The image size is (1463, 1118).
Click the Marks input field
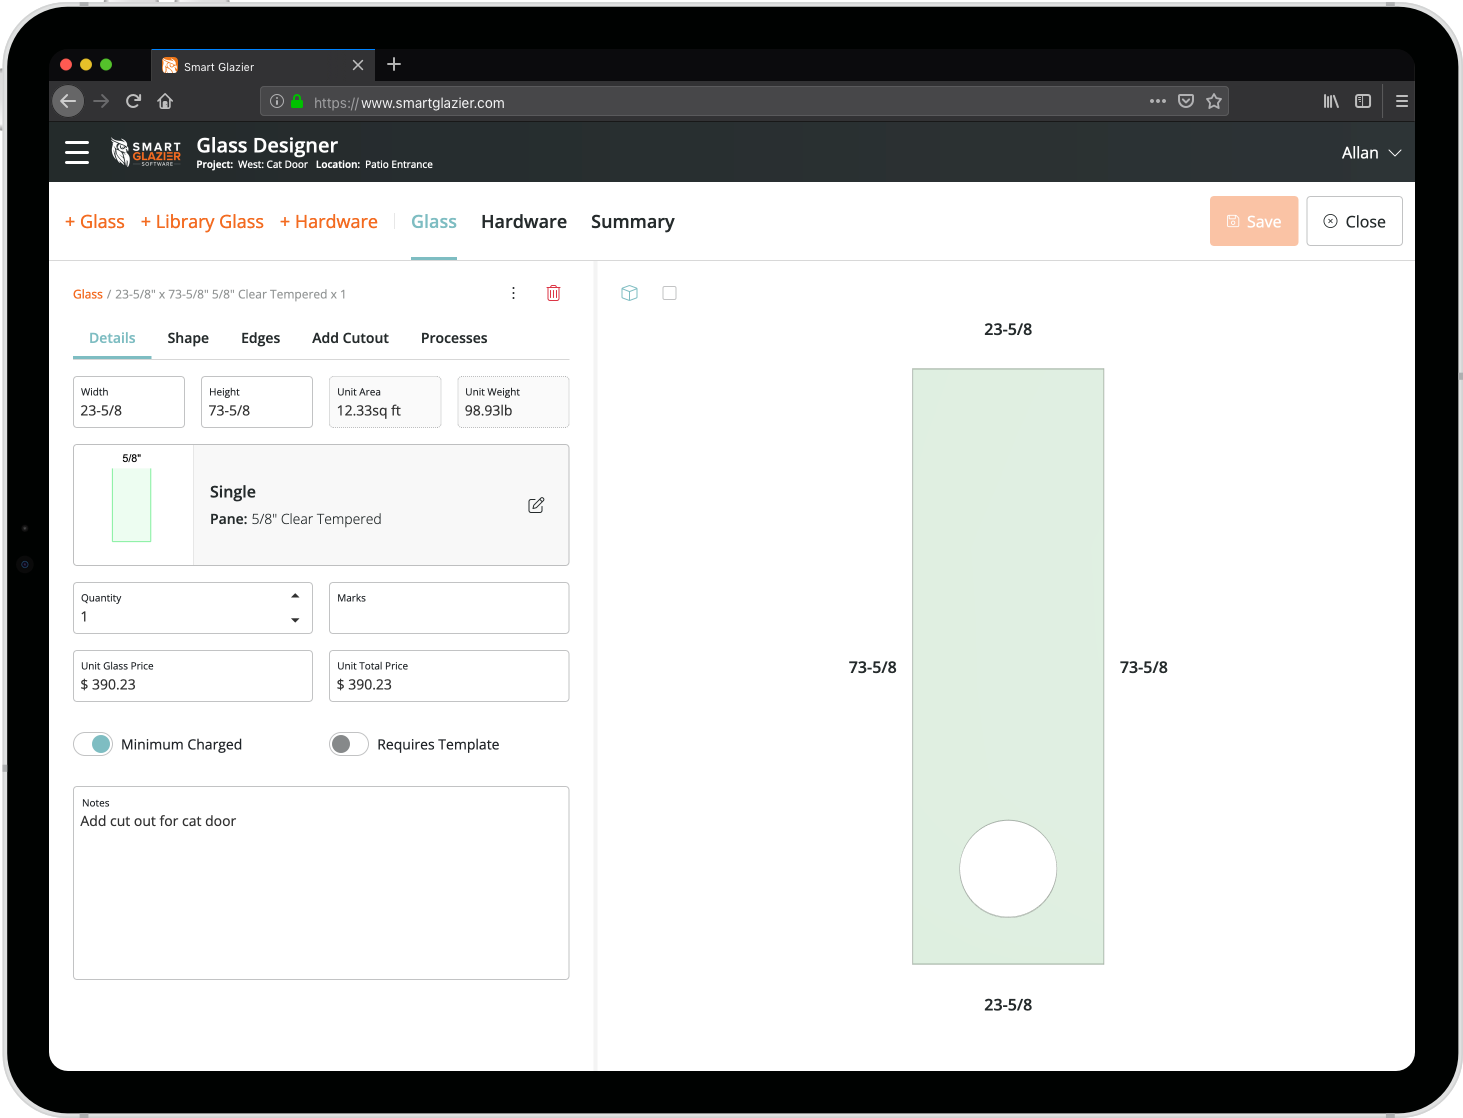point(449,608)
